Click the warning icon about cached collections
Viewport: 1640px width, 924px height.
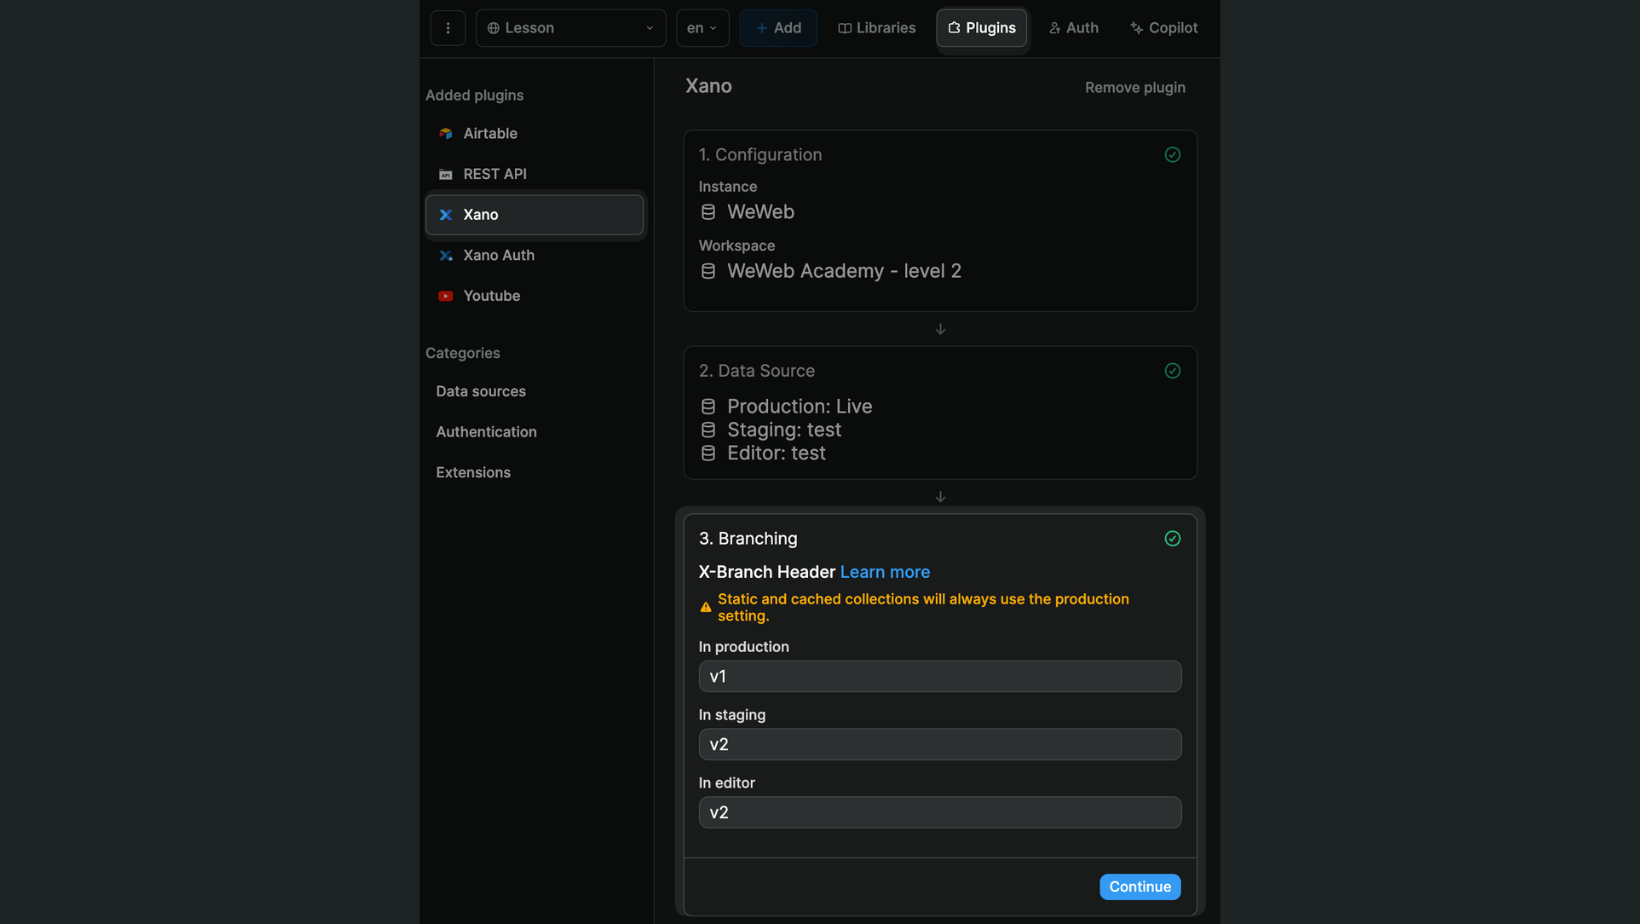(x=706, y=605)
